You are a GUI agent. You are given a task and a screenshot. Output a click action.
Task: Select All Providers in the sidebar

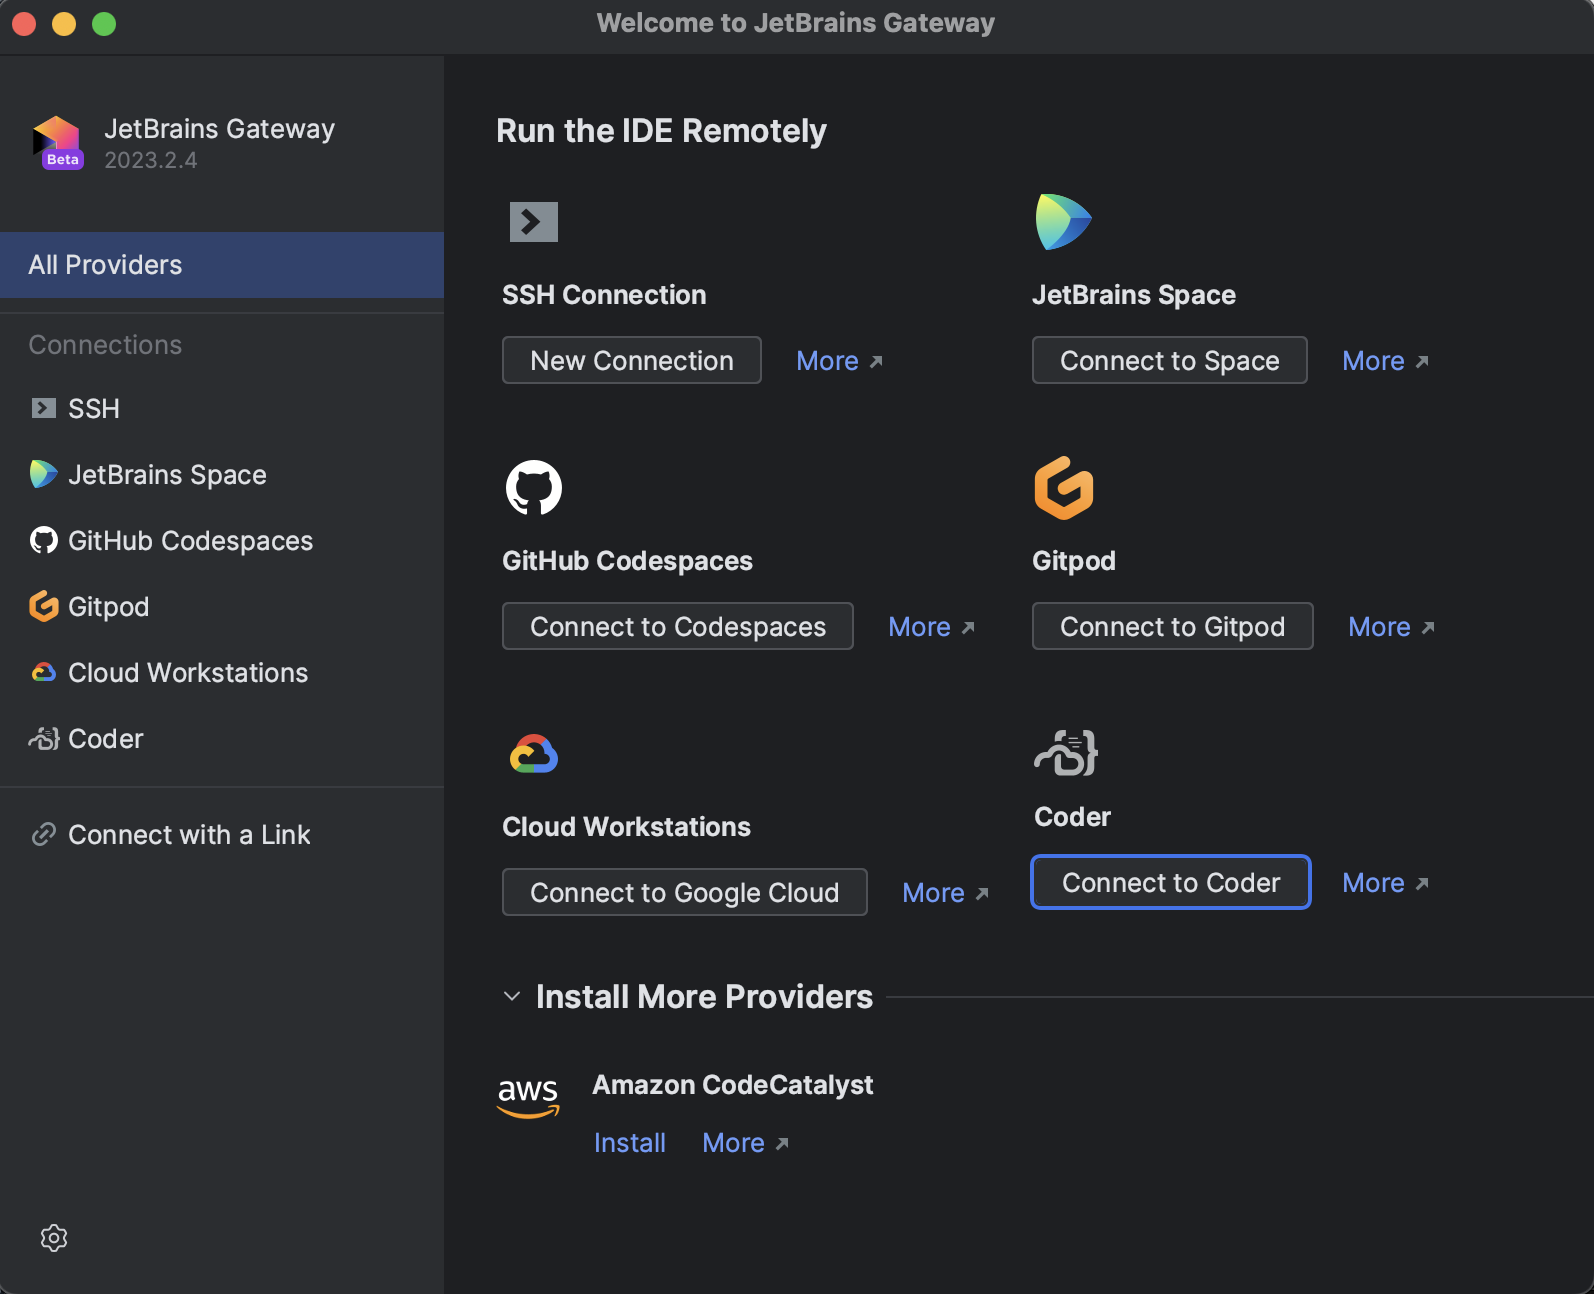coord(221,265)
